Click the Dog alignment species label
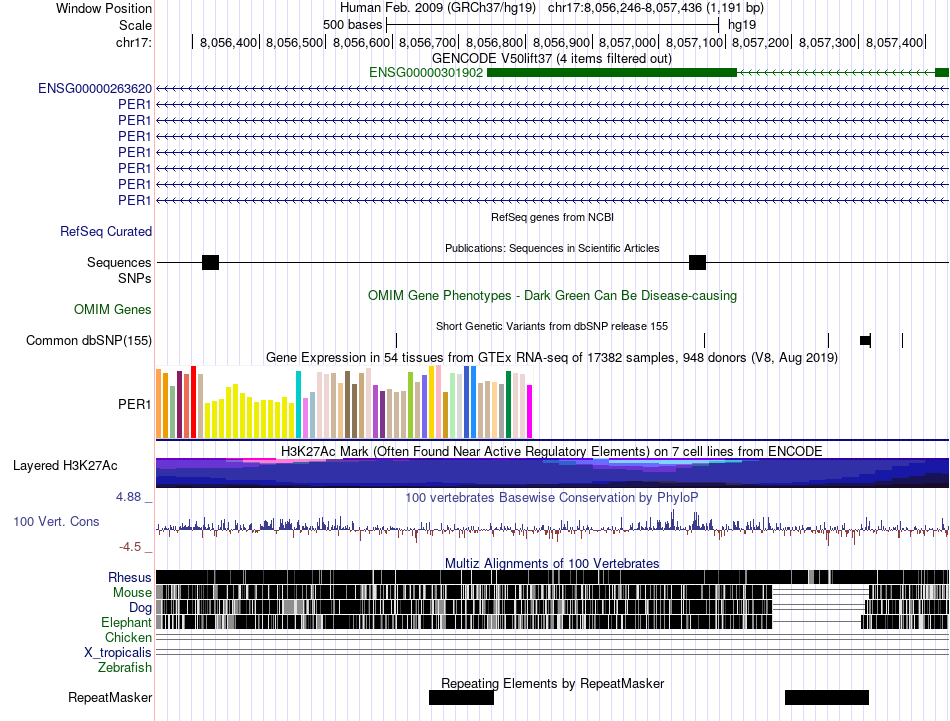The image size is (950, 721). click(x=140, y=608)
